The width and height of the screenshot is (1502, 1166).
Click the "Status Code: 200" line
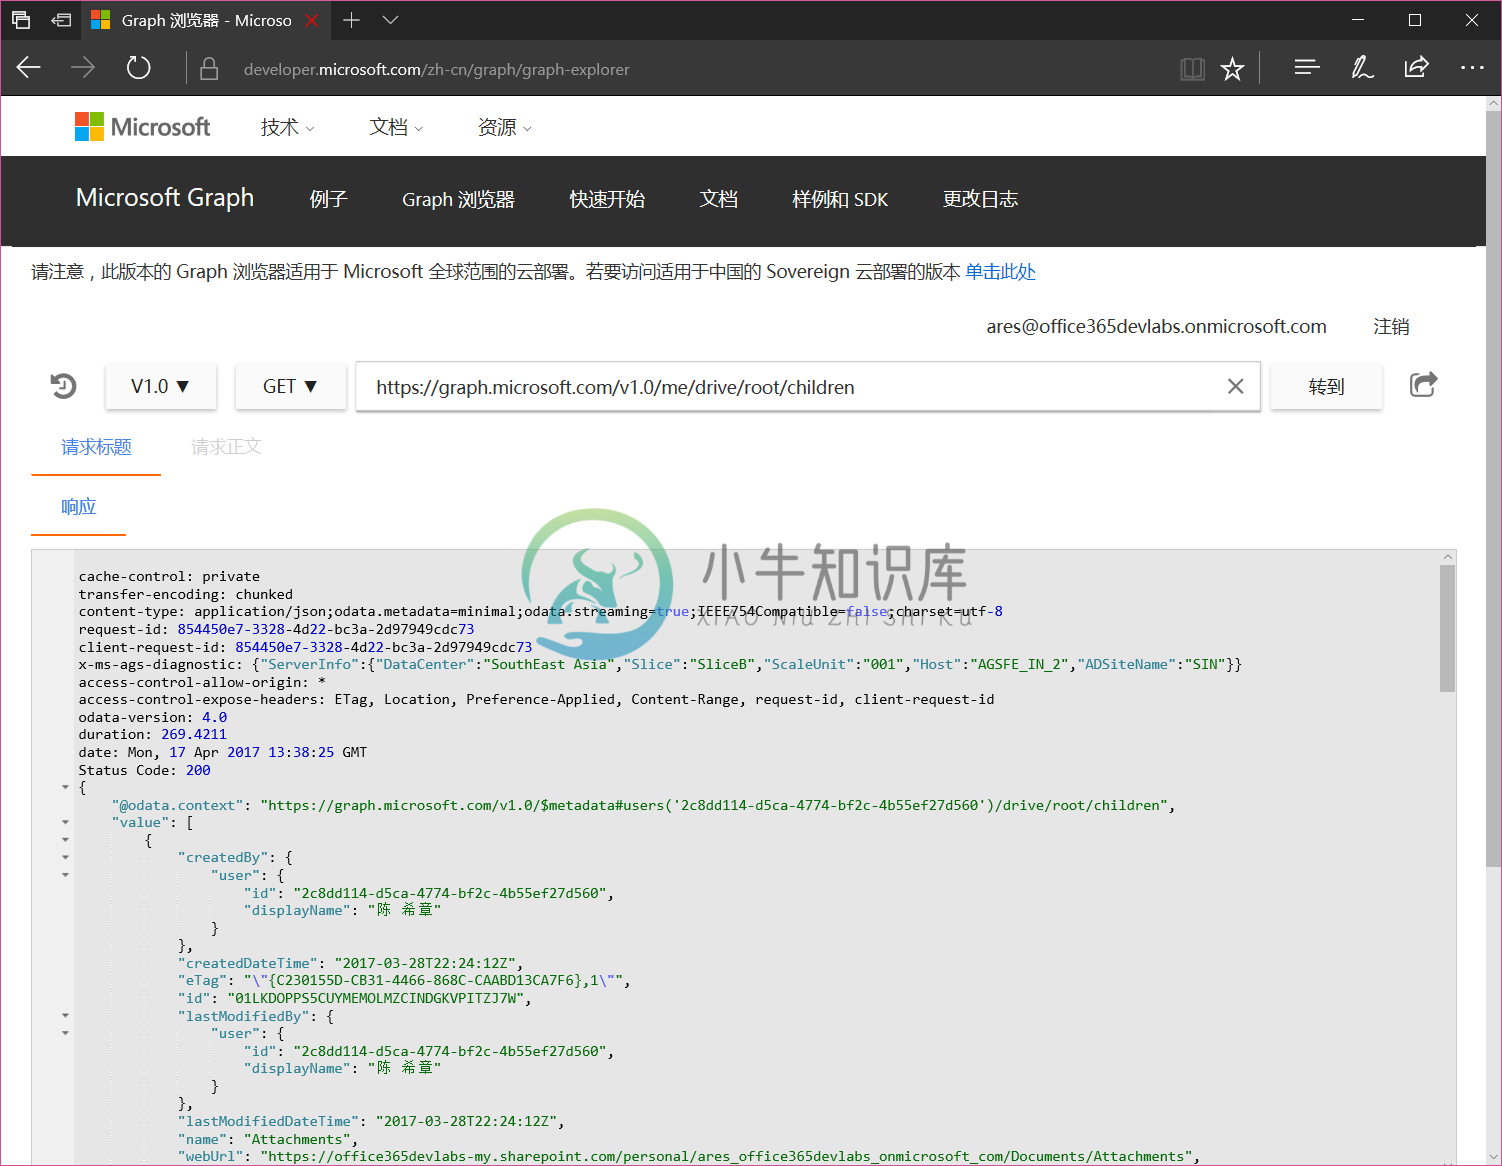[145, 770]
